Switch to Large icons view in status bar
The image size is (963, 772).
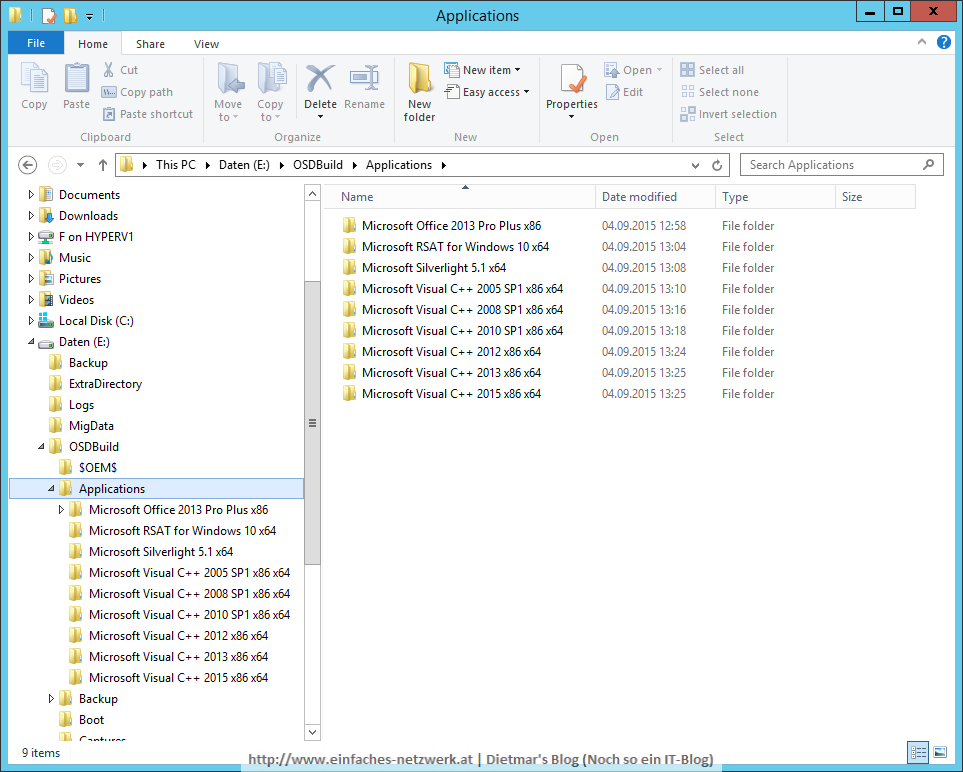pos(940,752)
